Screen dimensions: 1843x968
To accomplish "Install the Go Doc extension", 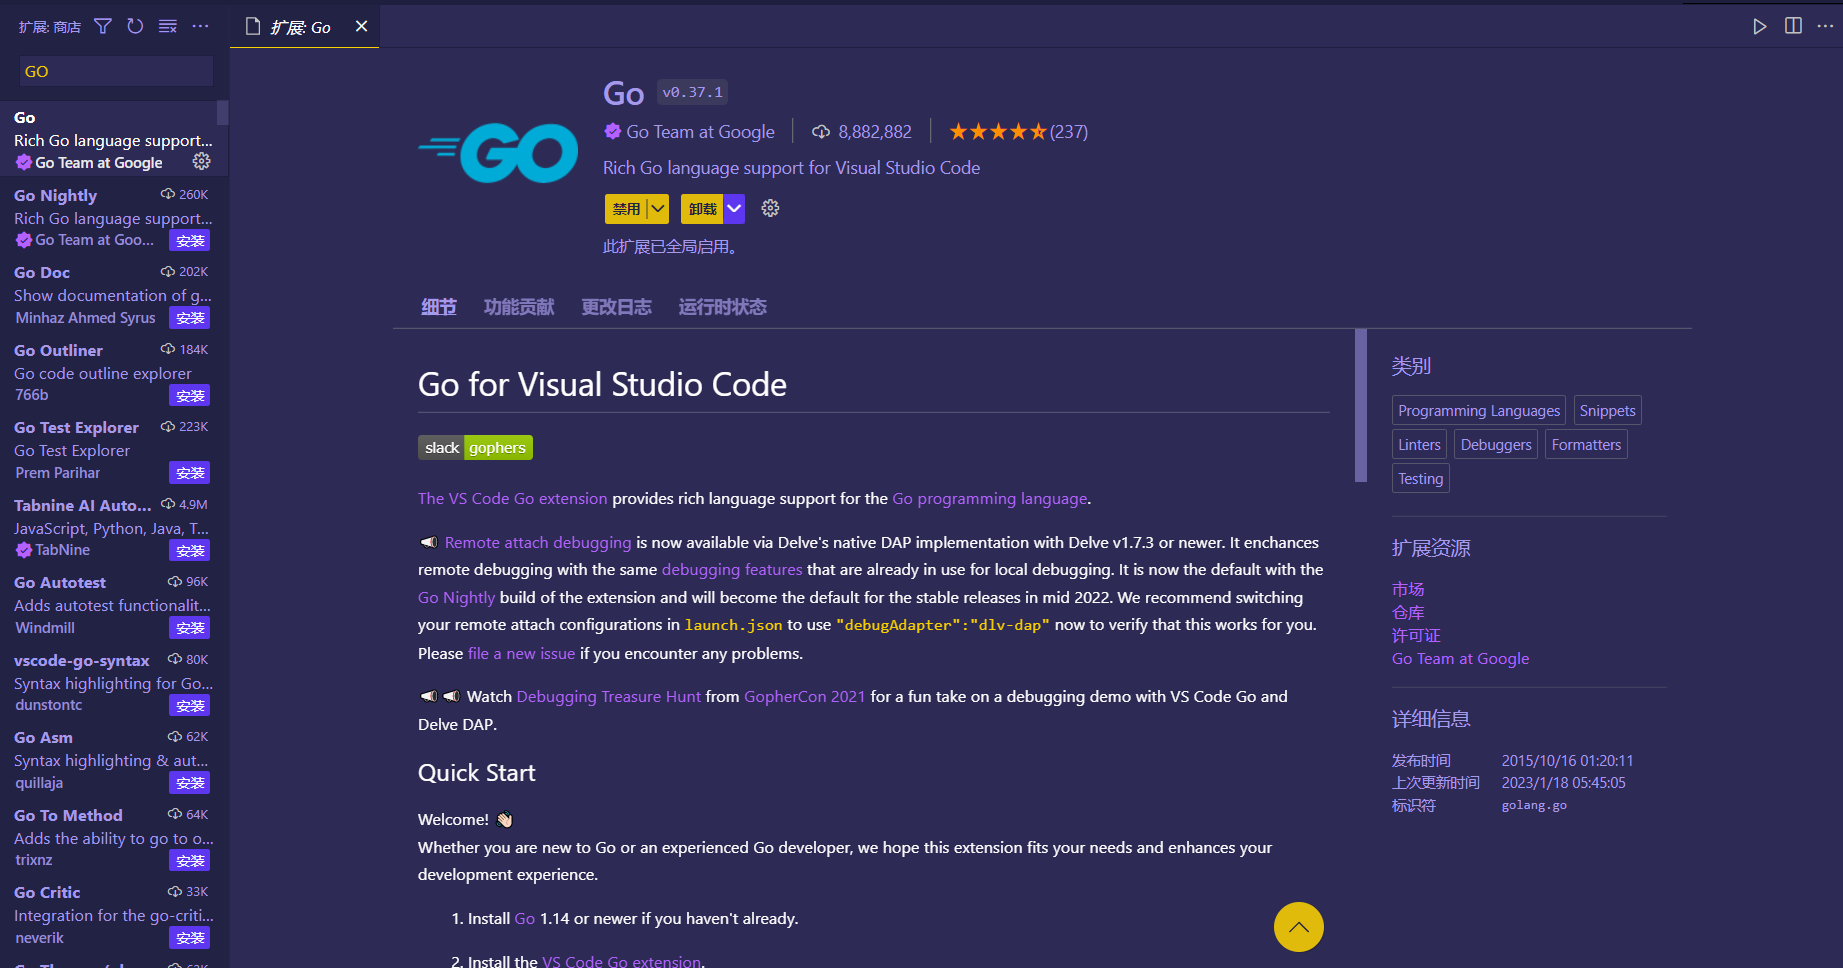I will tap(190, 318).
